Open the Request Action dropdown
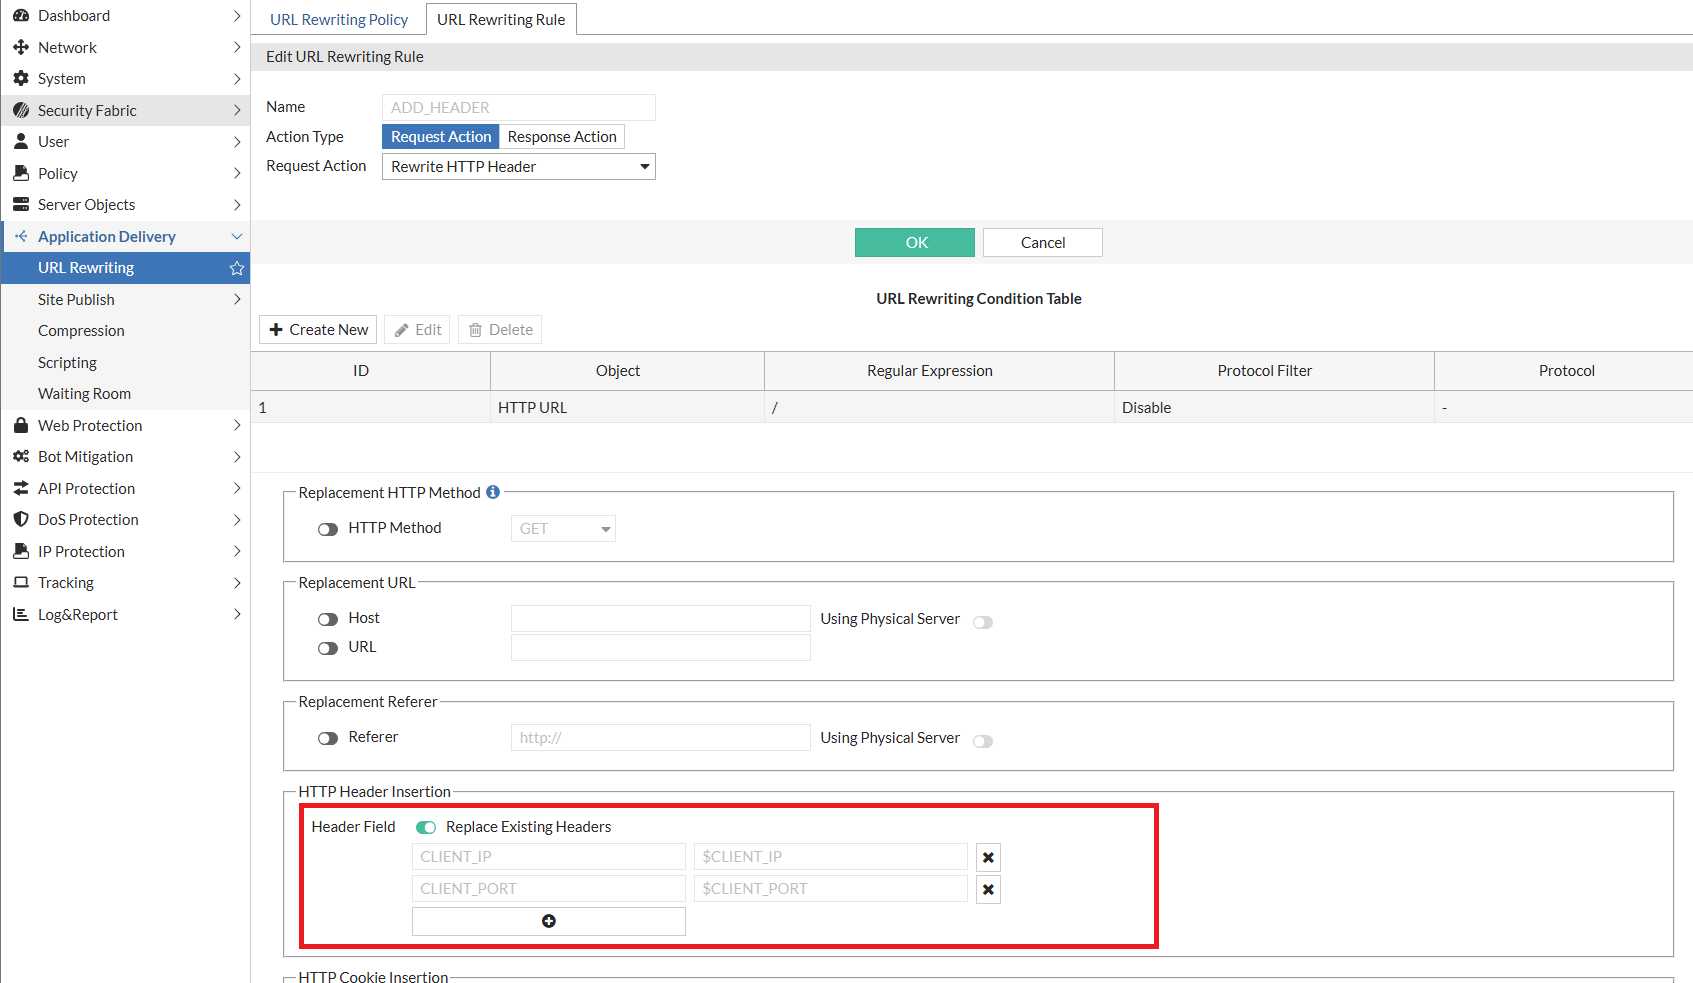The image size is (1693, 983). tap(519, 167)
